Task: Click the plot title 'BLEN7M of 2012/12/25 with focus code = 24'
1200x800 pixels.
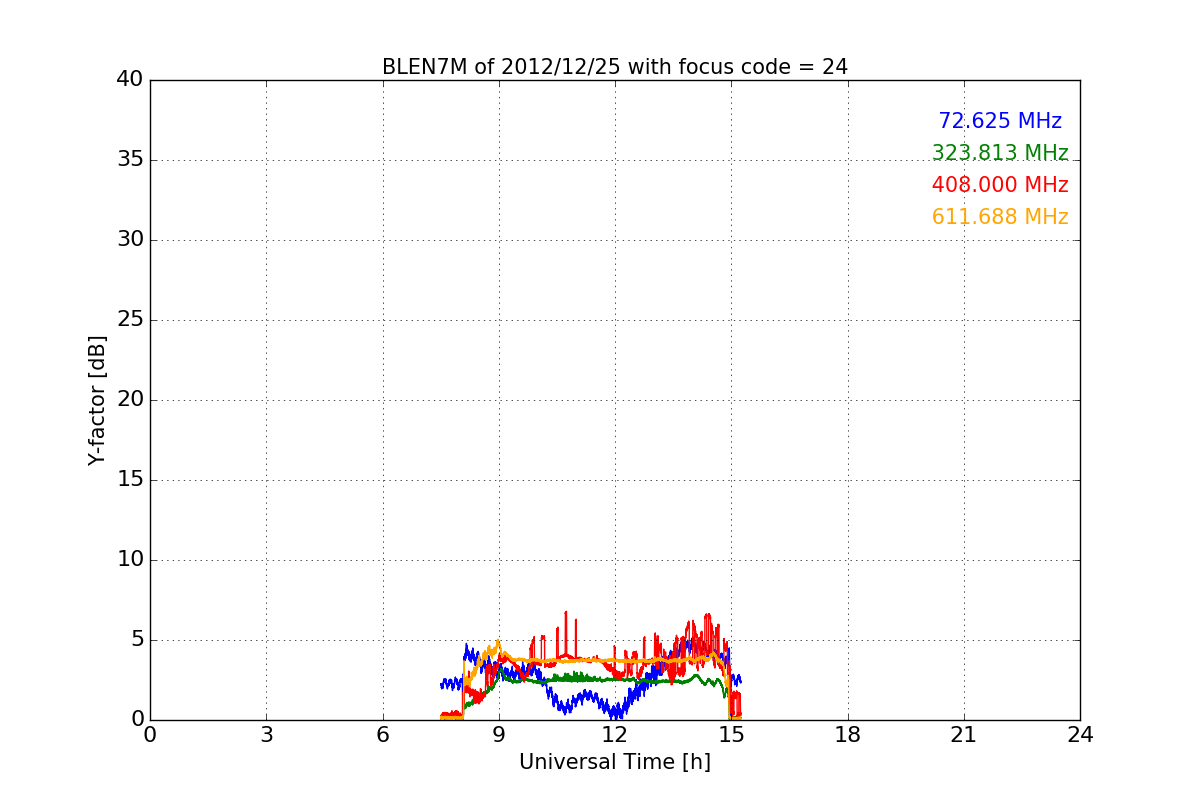Action: tap(615, 67)
